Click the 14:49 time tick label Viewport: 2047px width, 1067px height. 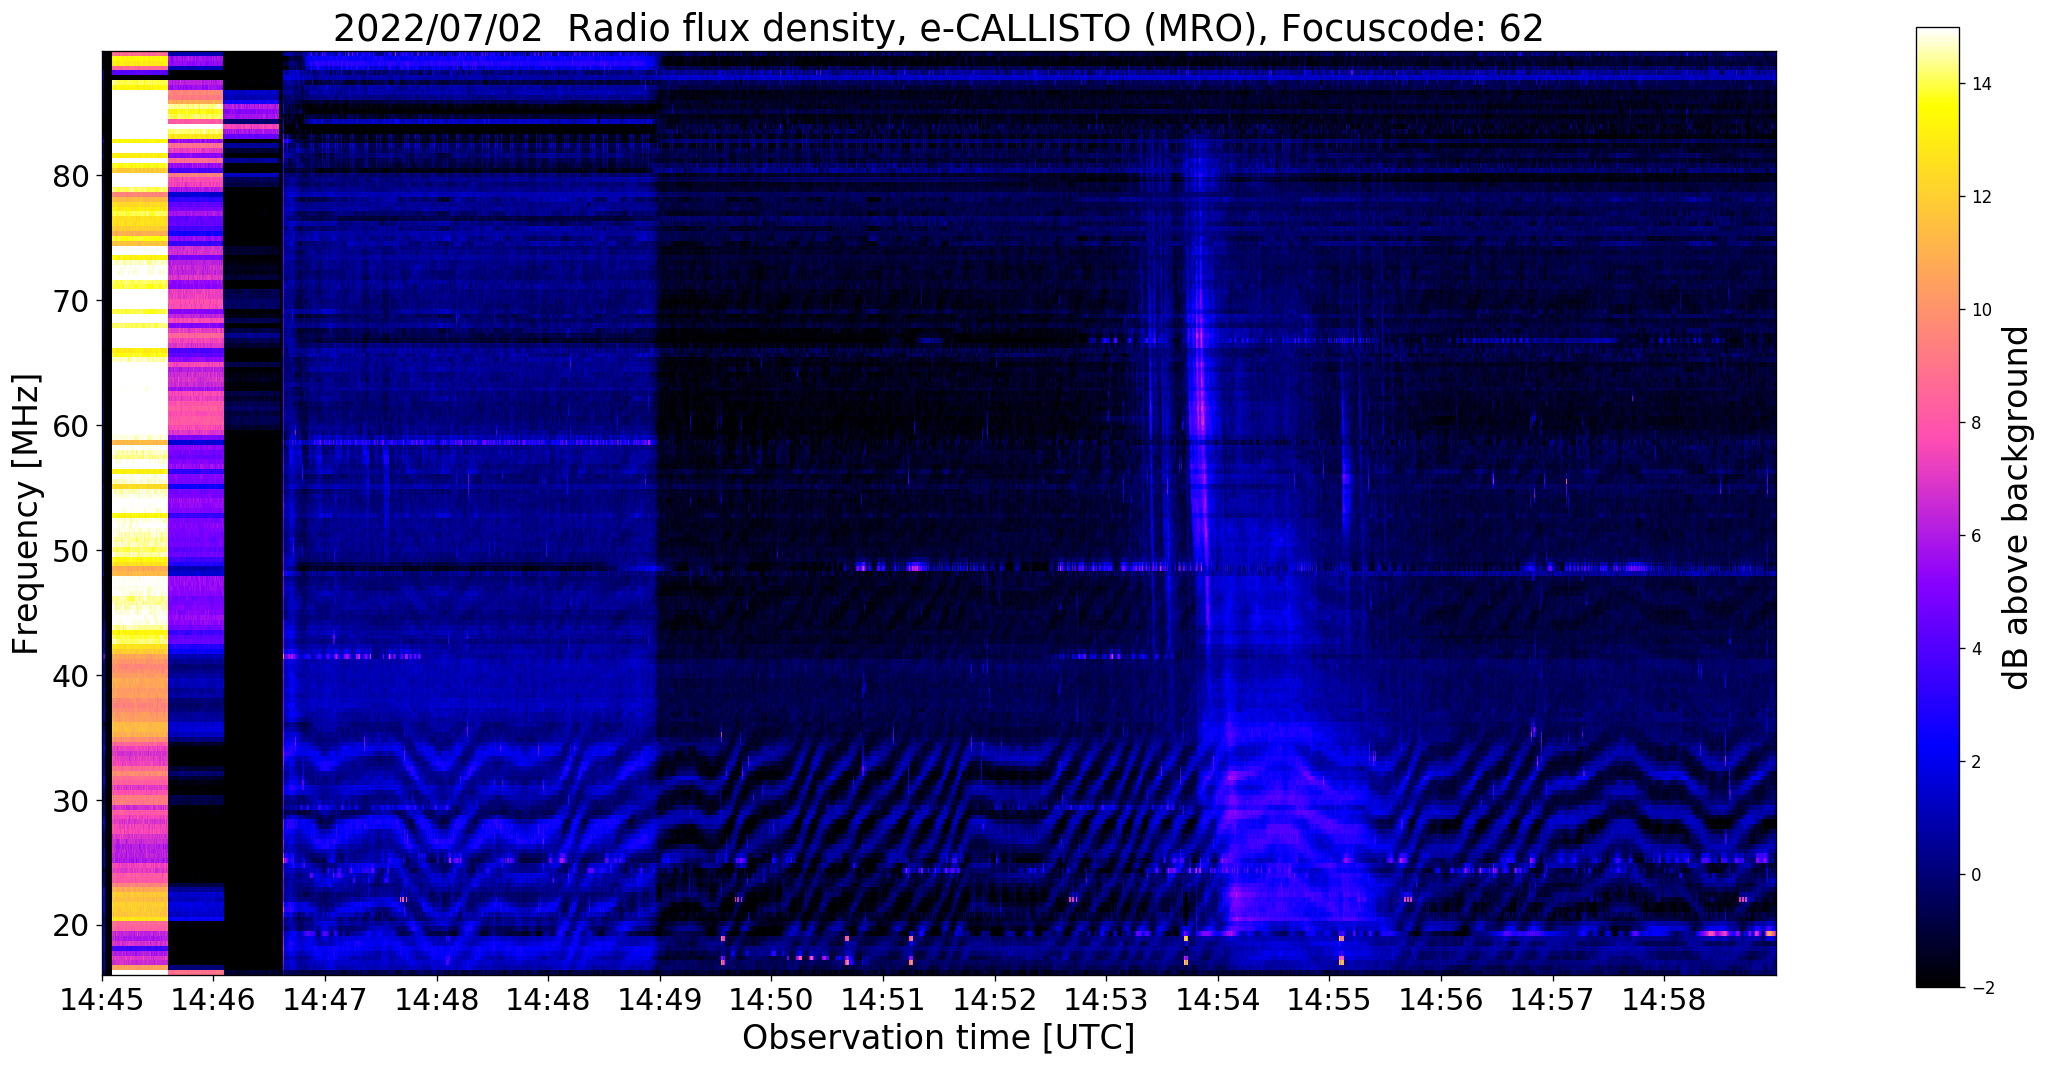(x=660, y=1000)
